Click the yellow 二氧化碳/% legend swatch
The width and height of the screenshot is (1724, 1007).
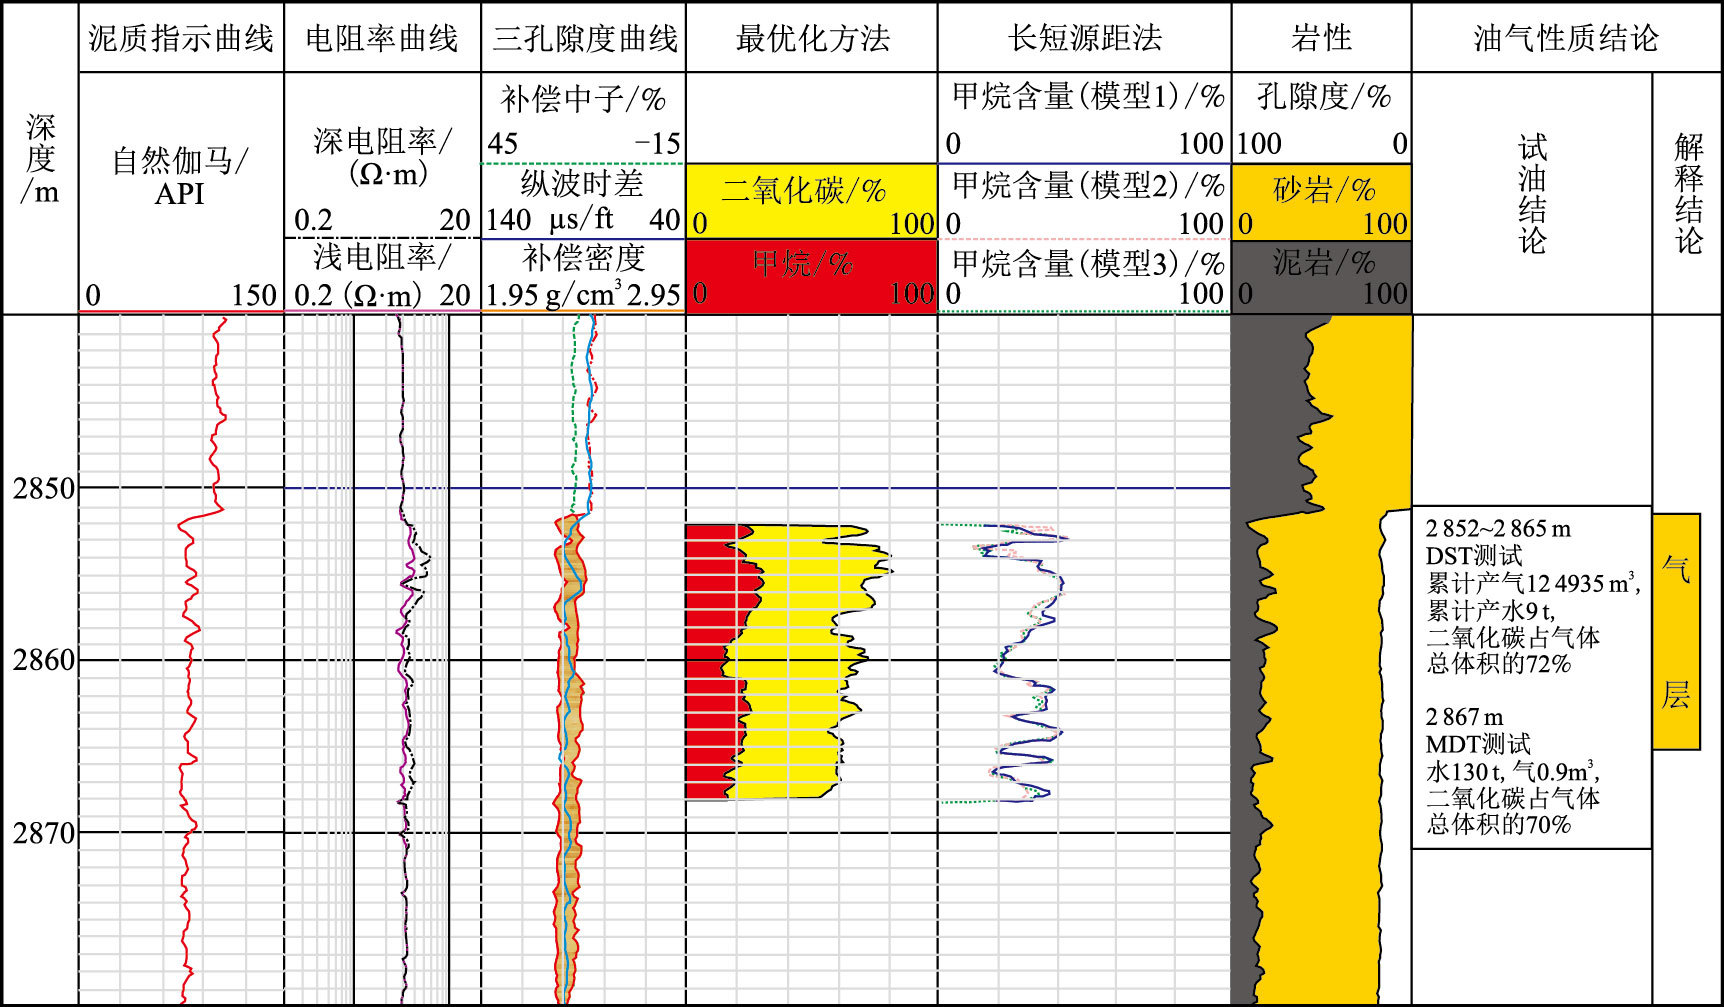(811, 202)
